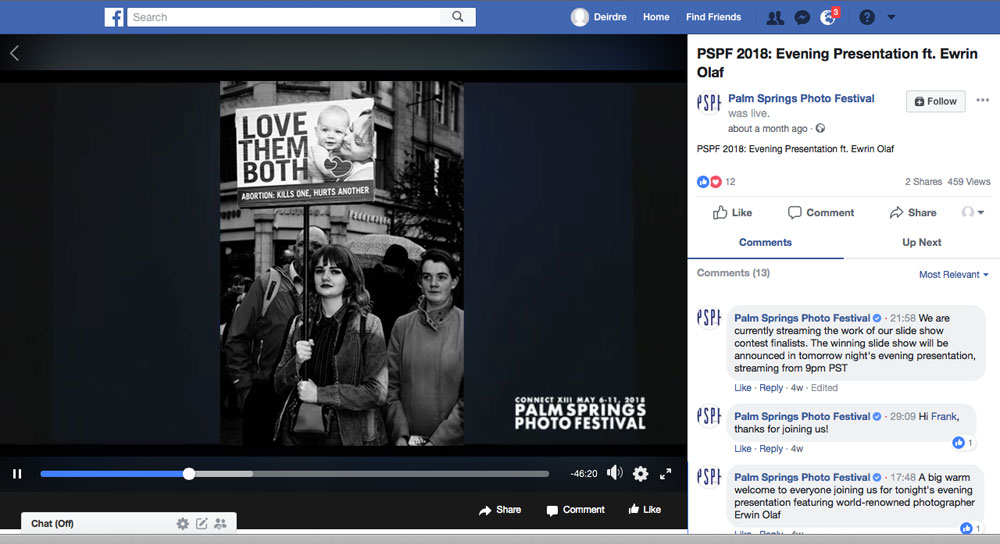This screenshot has height=544, width=1000.
Task: Follow Palm Springs Photo Festival
Action: [935, 101]
